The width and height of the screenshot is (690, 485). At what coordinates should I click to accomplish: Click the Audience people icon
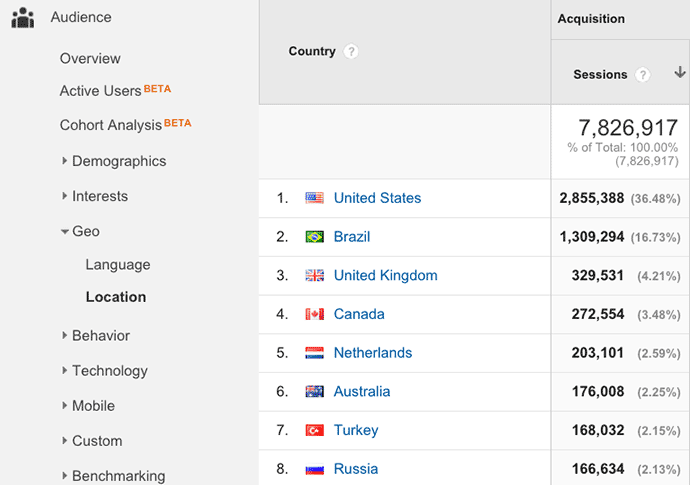point(23,18)
